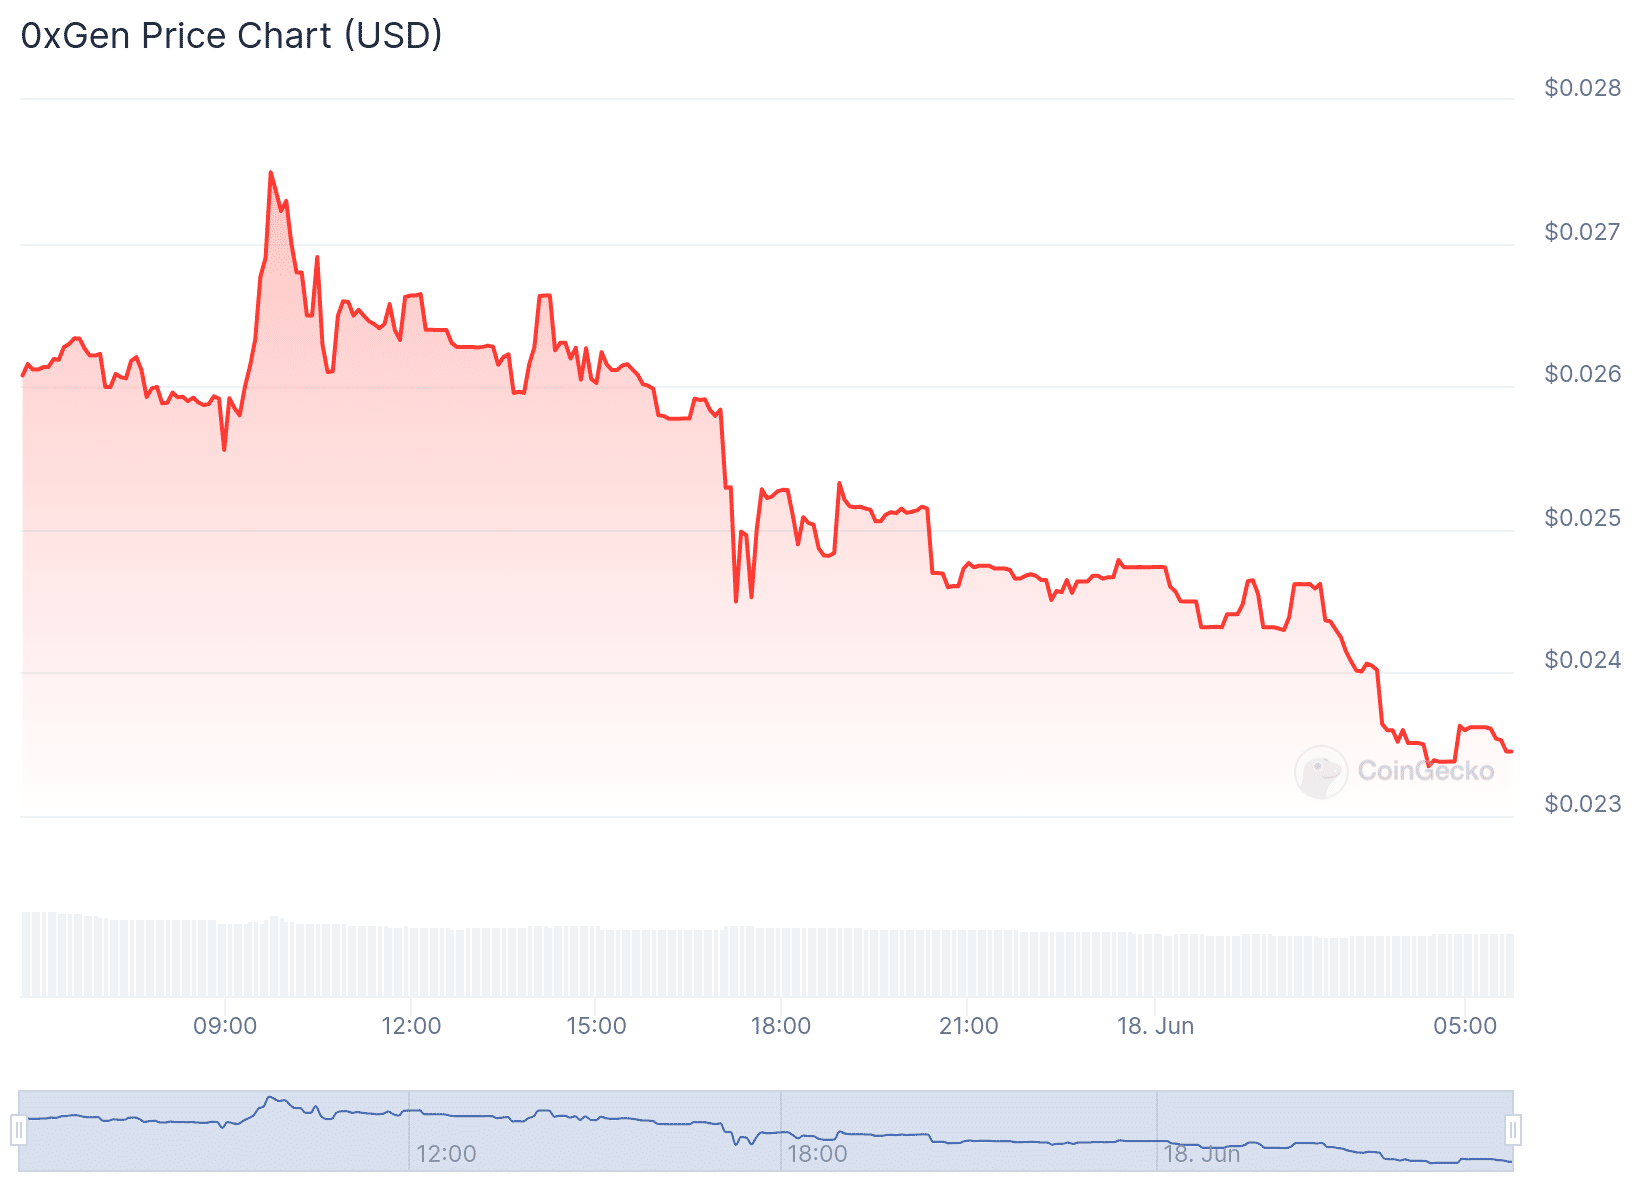Screen dimensions: 1644x1200
Task: Click the $0.028 price axis label
Action: tap(1582, 88)
